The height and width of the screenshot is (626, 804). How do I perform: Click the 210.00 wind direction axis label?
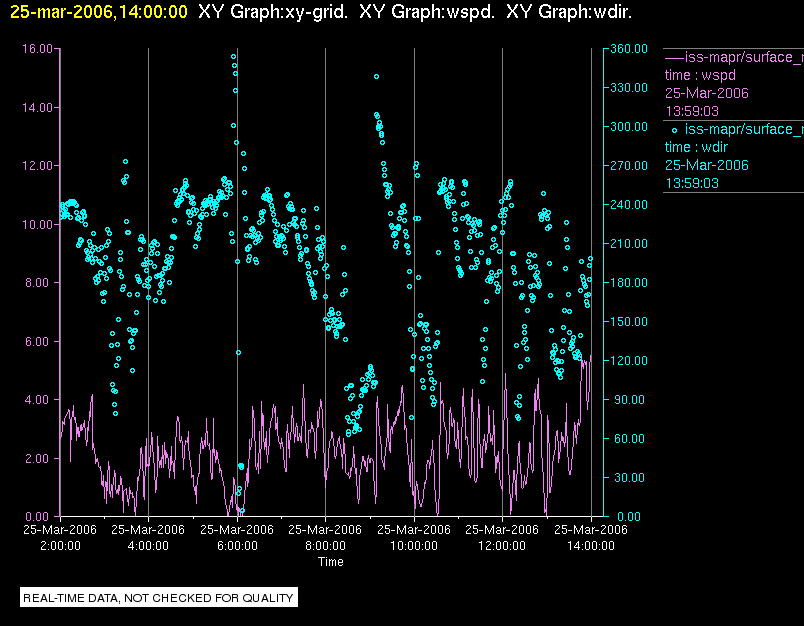tap(629, 244)
